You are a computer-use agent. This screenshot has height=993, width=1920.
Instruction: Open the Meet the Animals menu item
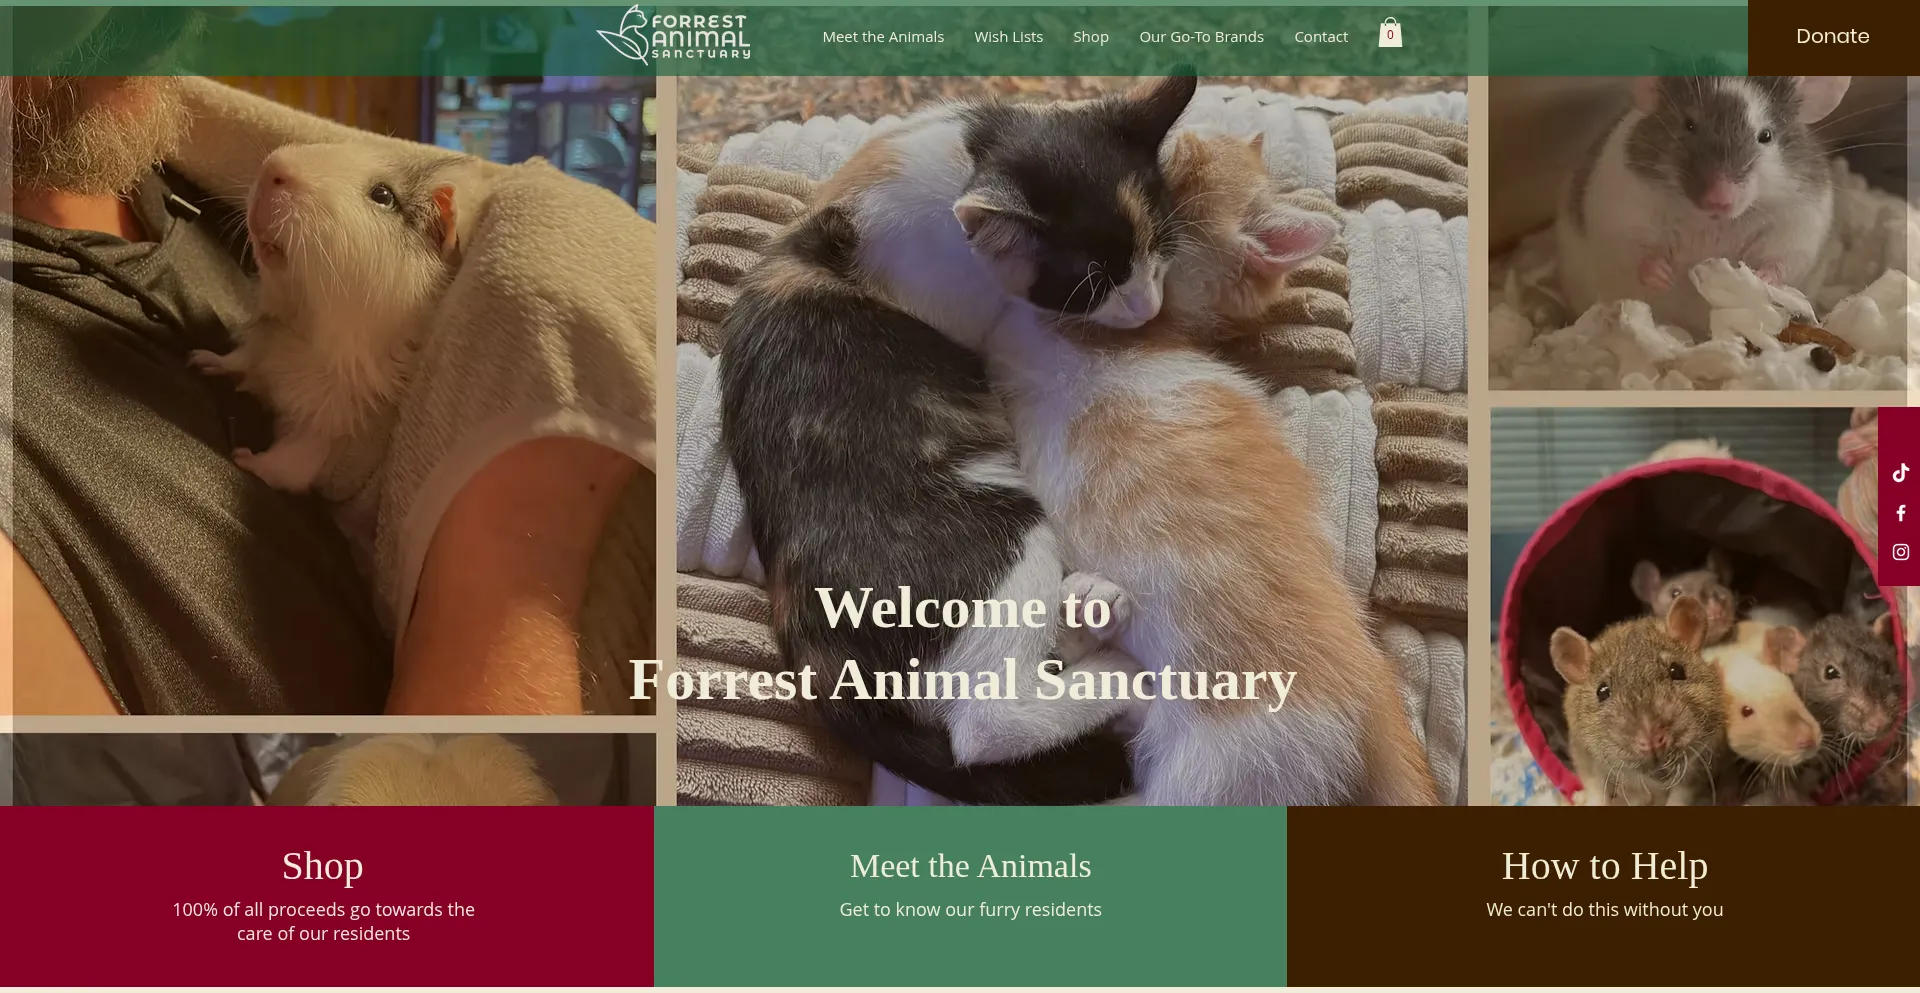pyautogui.click(x=883, y=37)
